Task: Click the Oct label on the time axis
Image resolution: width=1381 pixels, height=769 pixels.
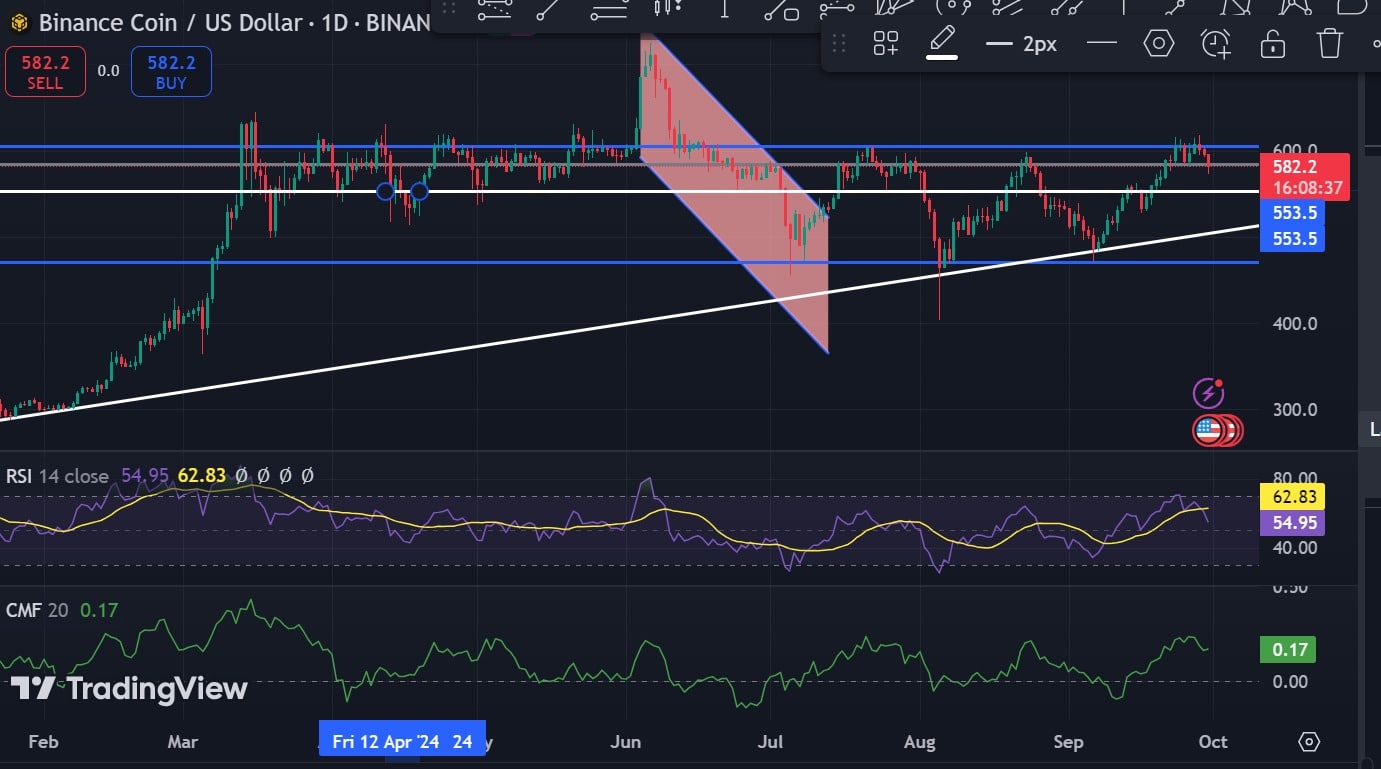Action: tap(1213, 742)
